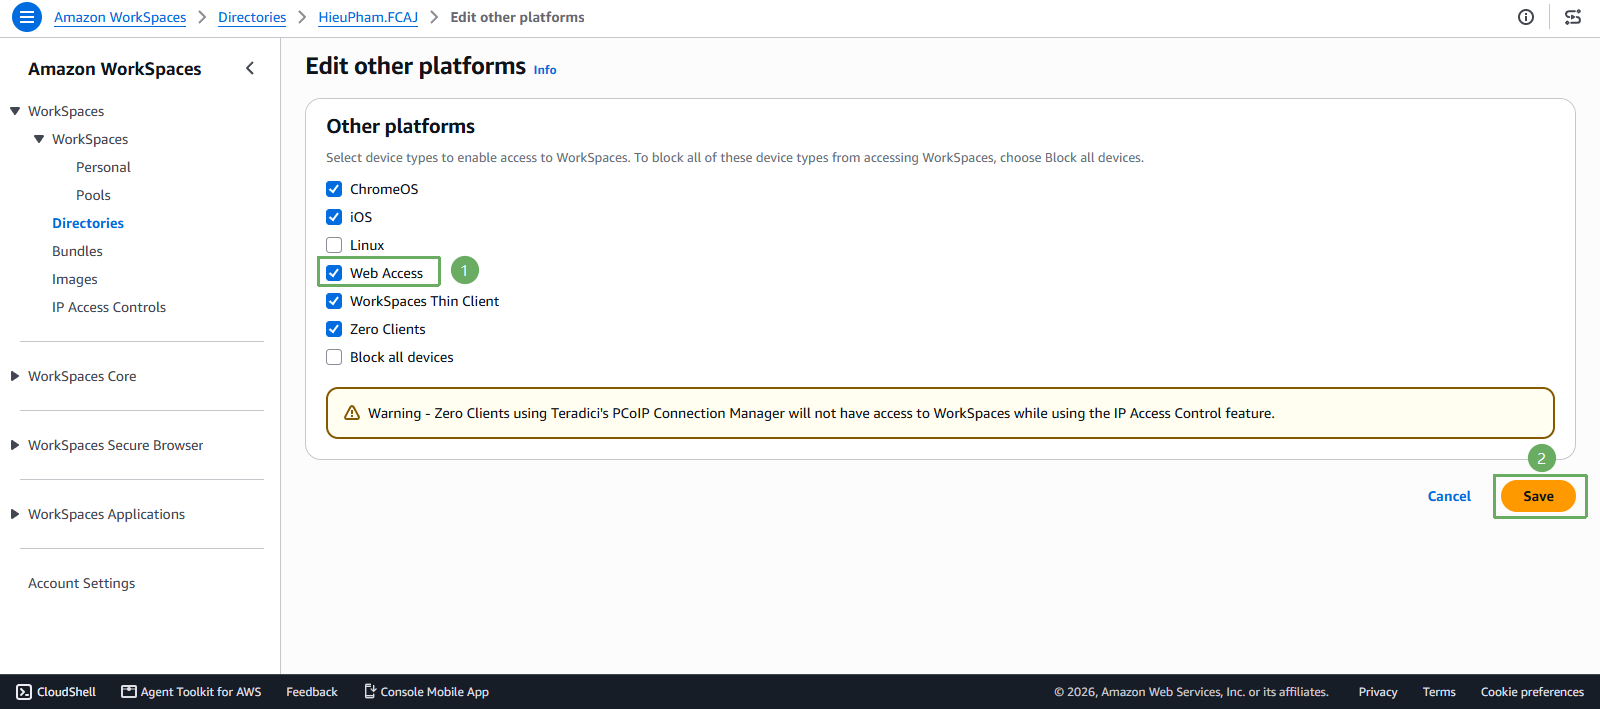This screenshot has width=1600, height=709.
Task: Click the Zero Clients warning message text
Action: 821,413
